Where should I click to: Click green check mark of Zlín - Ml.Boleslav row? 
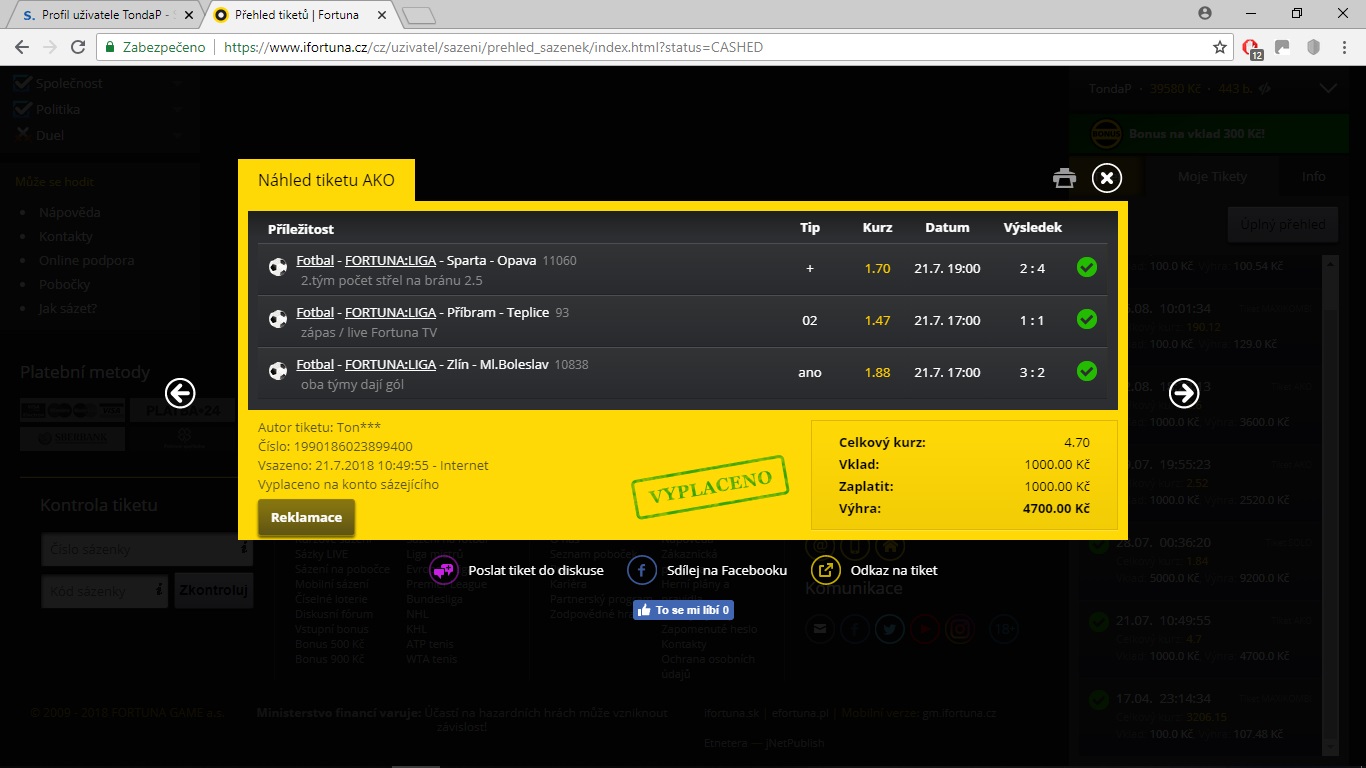pyautogui.click(x=1087, y=371)
